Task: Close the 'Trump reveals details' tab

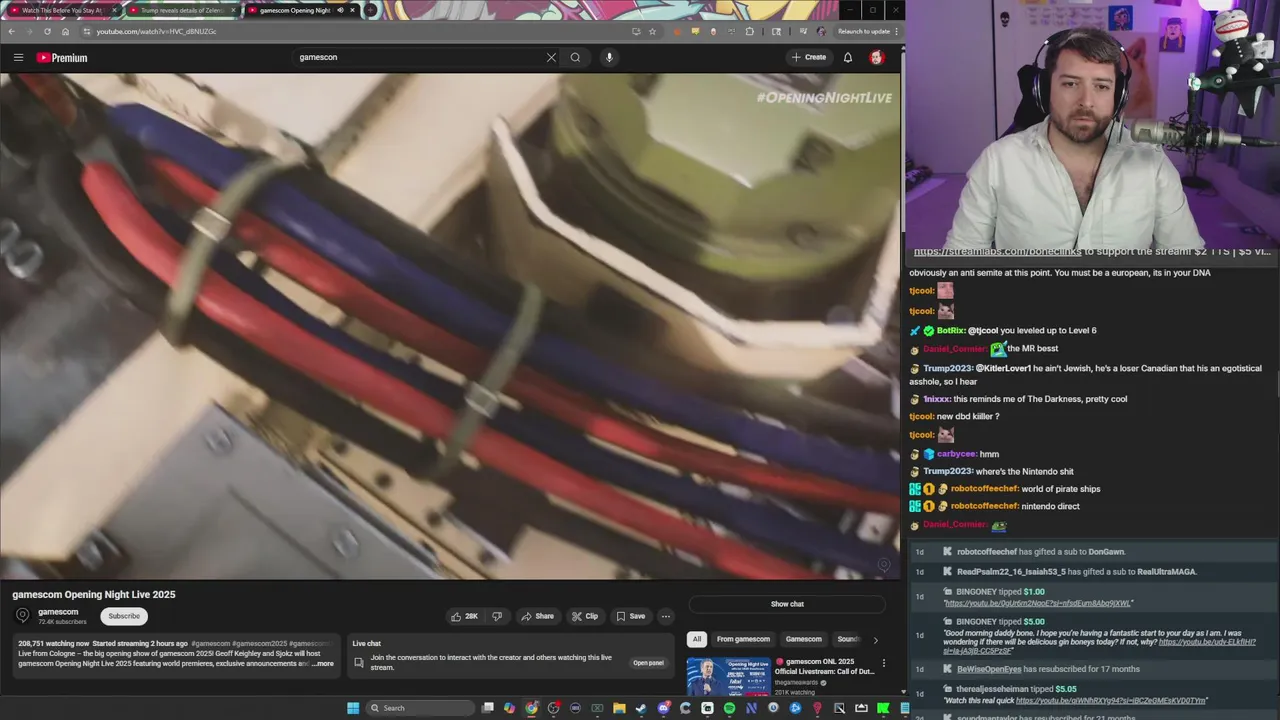Action: 233,10
